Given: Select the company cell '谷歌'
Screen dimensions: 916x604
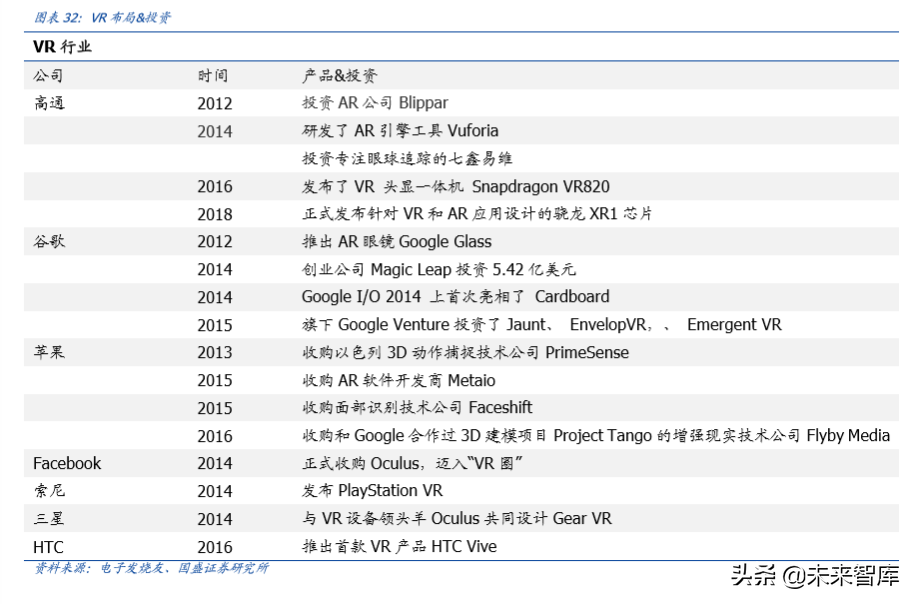Looking at the screenshot, I should [49, 241].
